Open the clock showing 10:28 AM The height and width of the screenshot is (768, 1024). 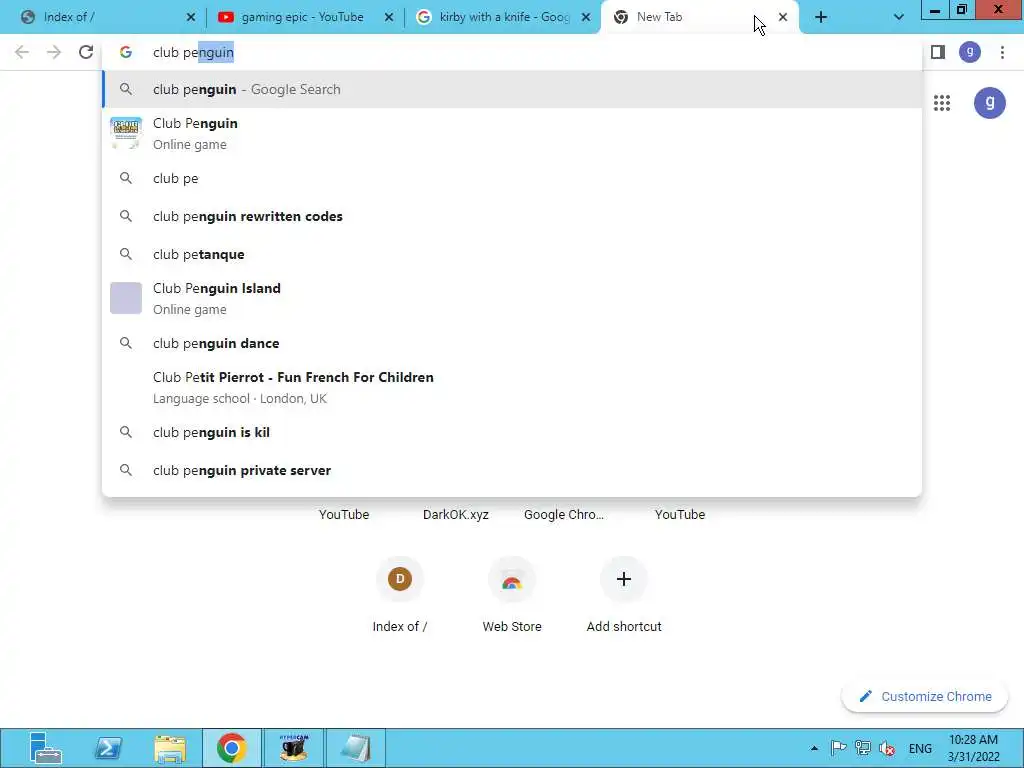pos(974,748)
